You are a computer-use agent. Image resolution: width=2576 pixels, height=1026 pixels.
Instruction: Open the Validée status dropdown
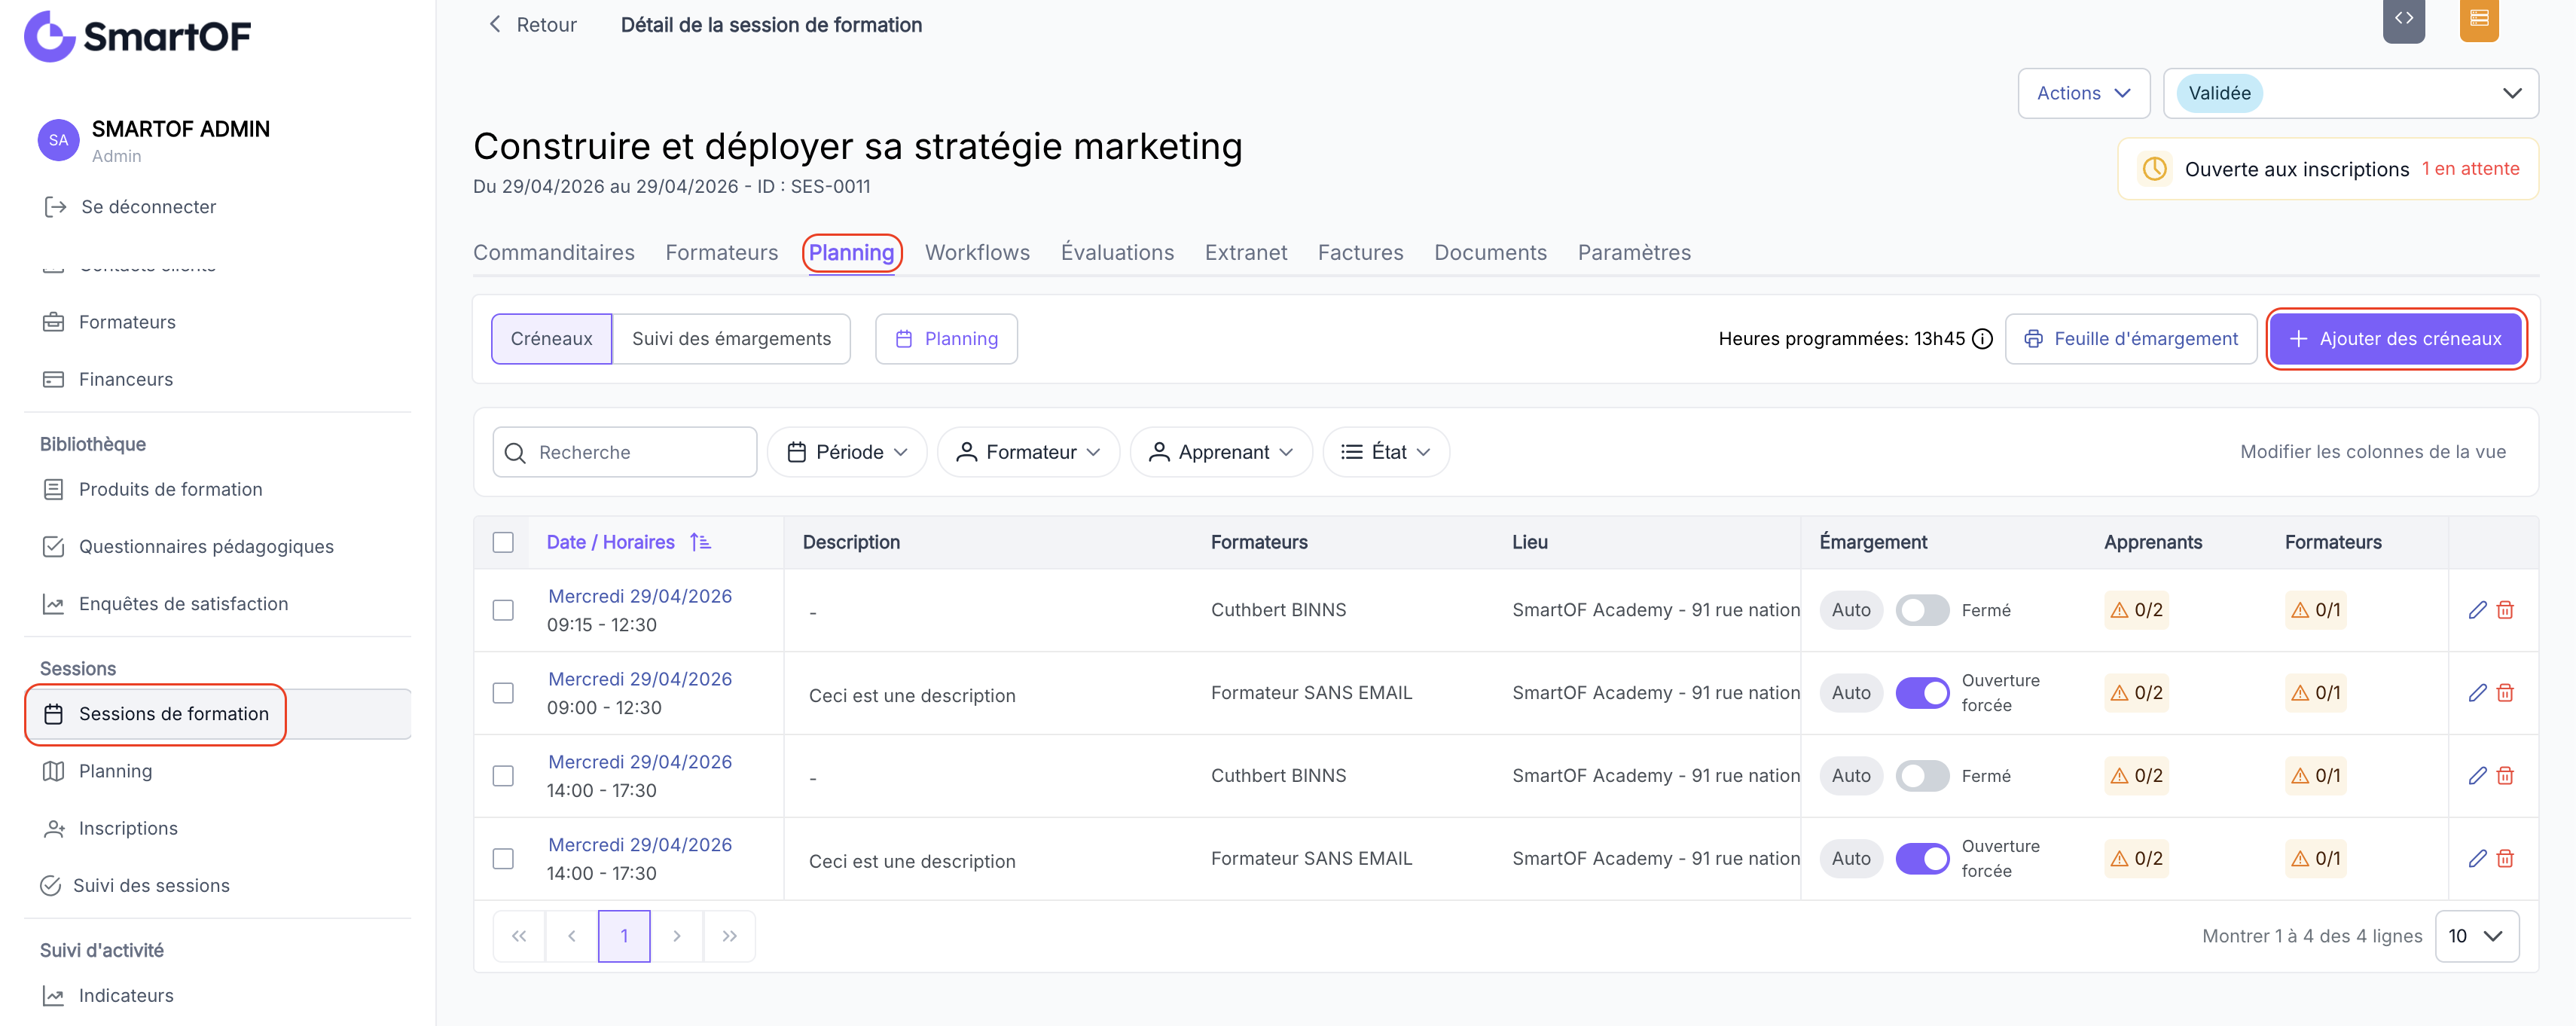click(x=2350, y=93)
